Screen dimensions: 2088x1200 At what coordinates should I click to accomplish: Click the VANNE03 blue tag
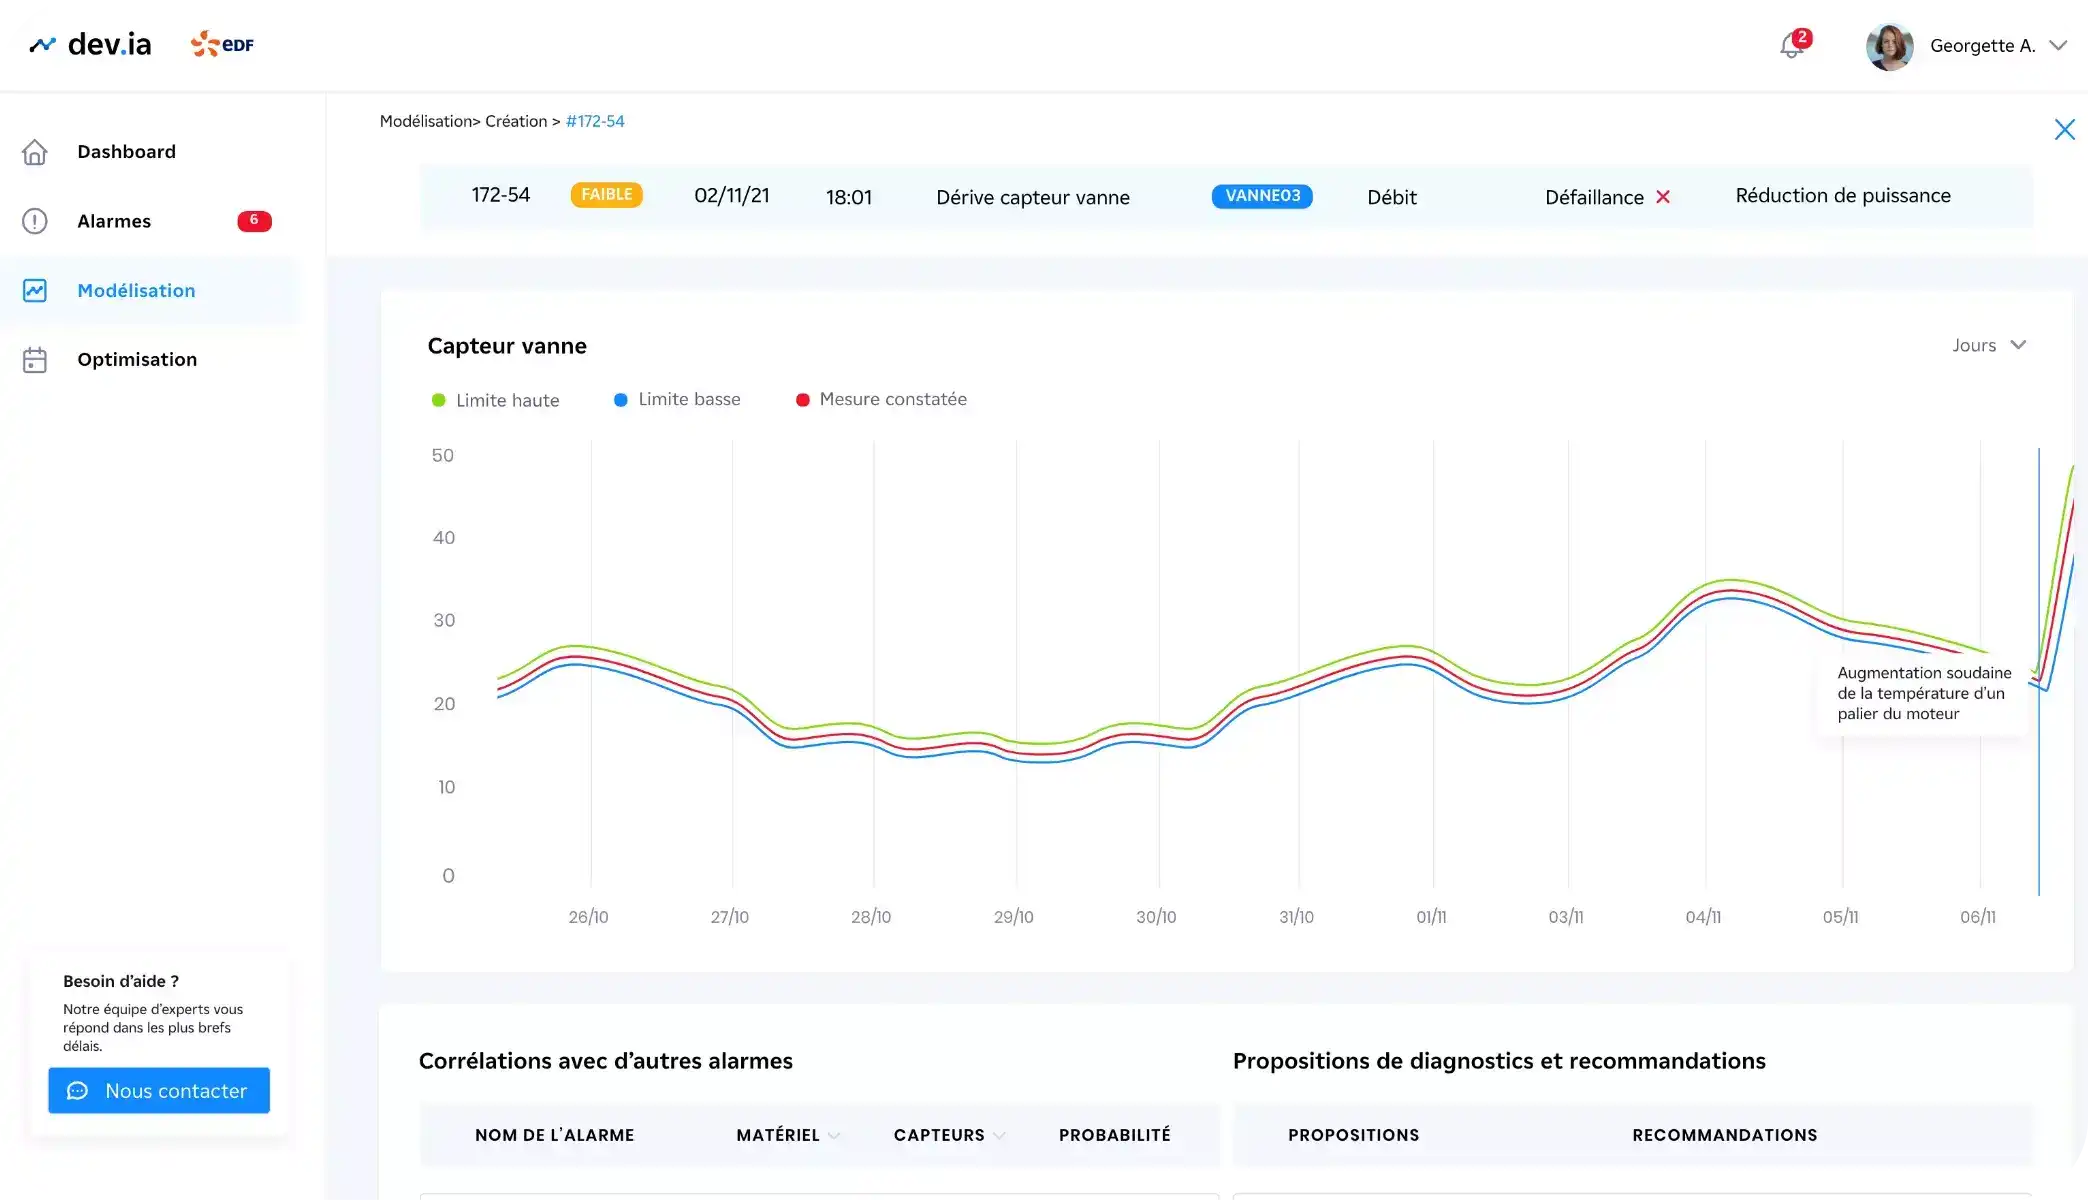(1262, 196)
